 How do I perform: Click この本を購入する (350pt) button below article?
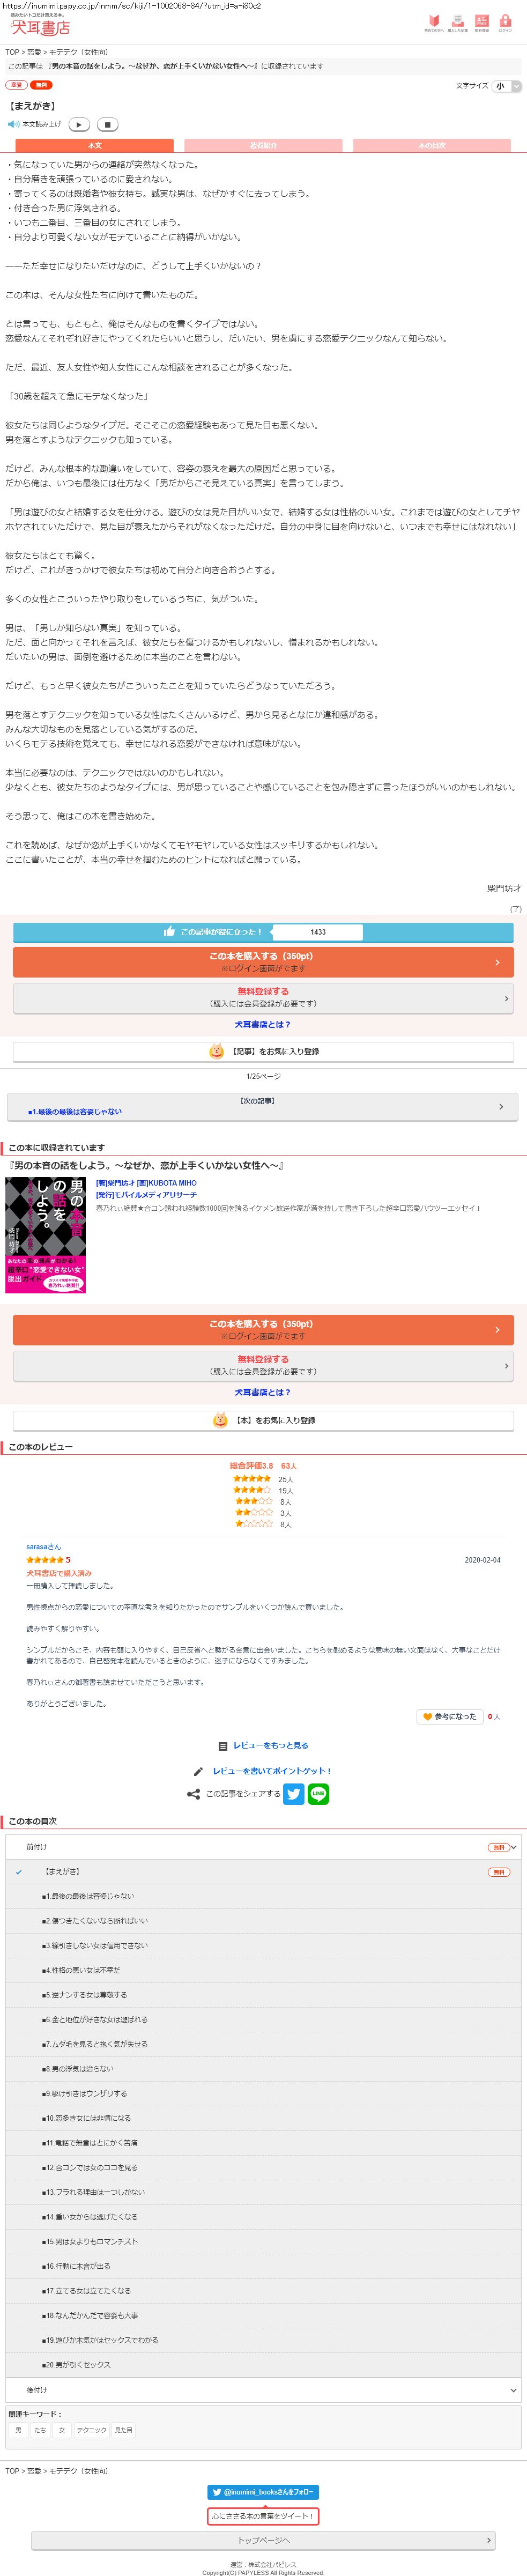point(263,962)
